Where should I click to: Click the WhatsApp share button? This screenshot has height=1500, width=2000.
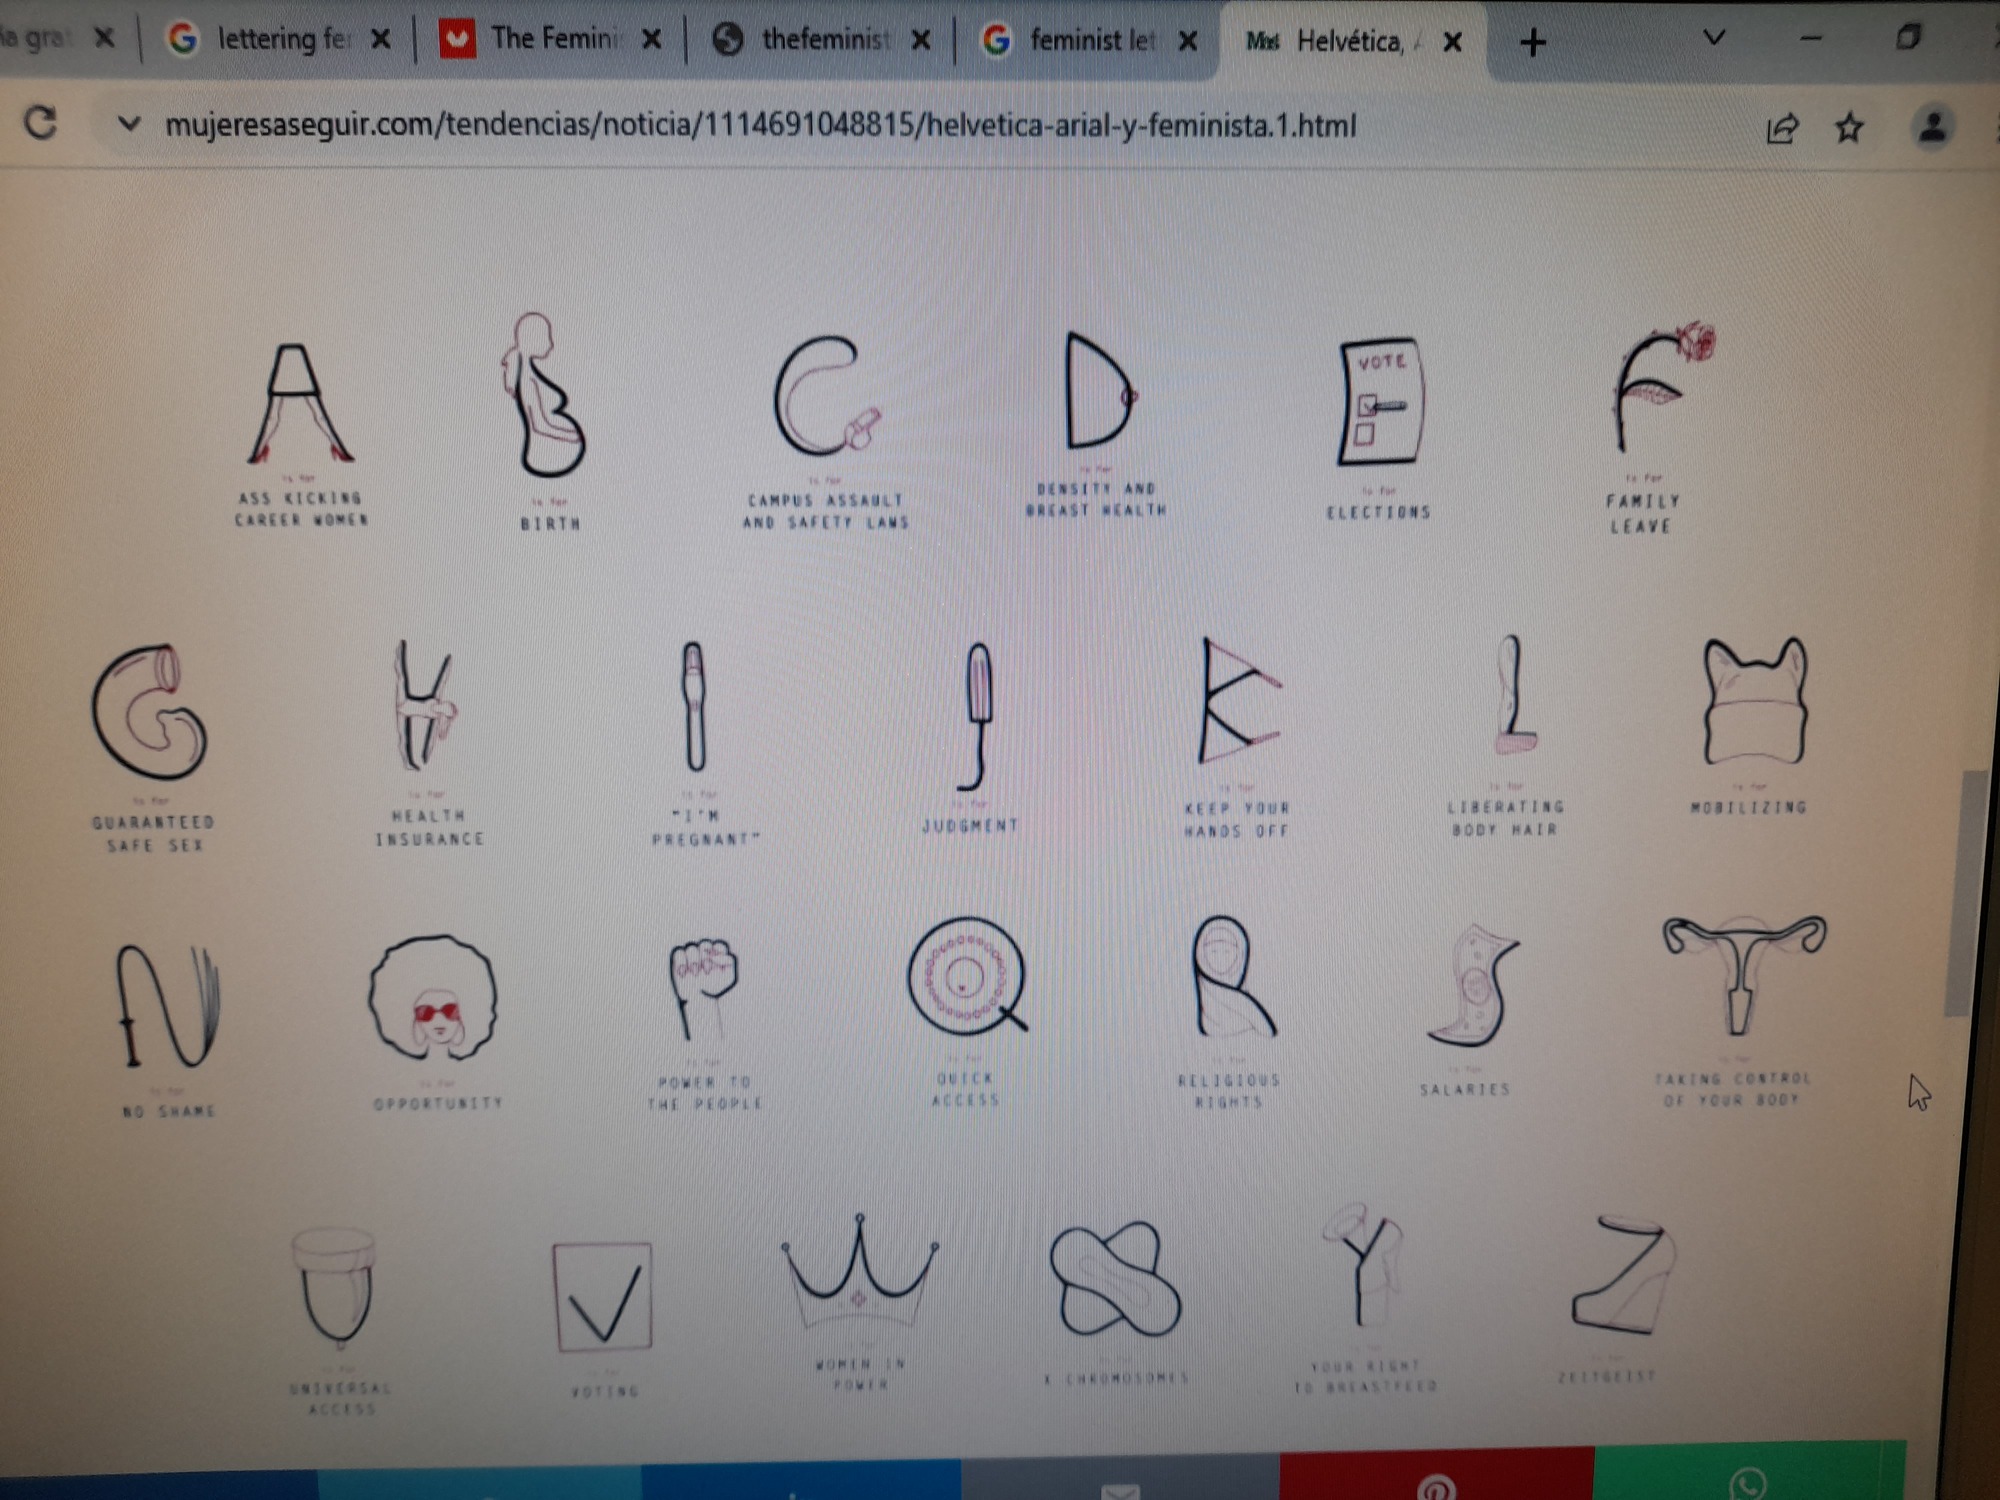point(1748,1480)
